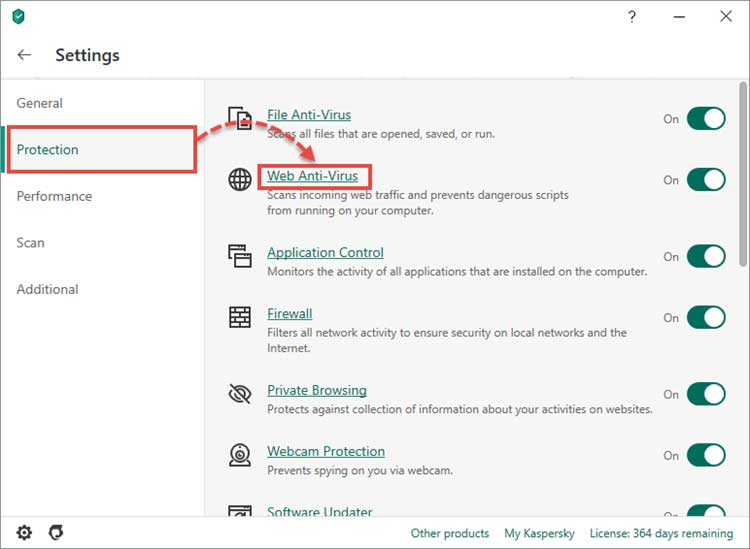Close the Kaspersky settings window
The height and width of the screenshot is (549, 750).
[726, 16]
